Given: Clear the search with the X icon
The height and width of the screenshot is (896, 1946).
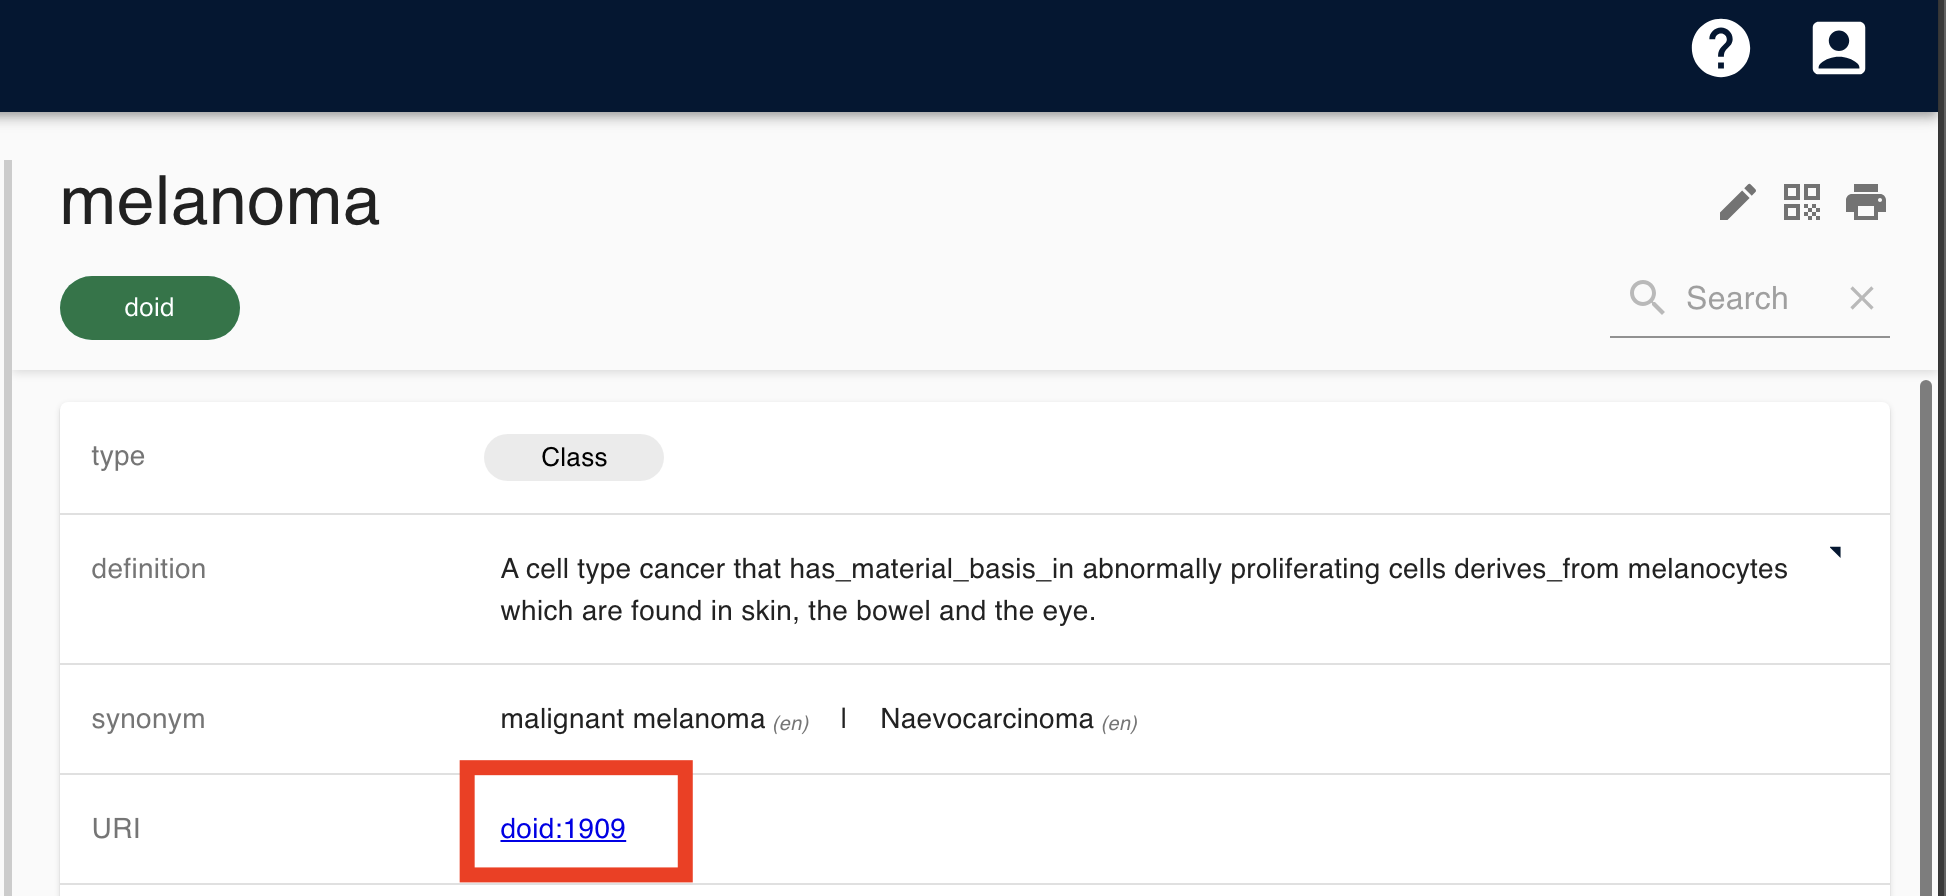Looking at the screenshot, I should (x=1861, y=298).
